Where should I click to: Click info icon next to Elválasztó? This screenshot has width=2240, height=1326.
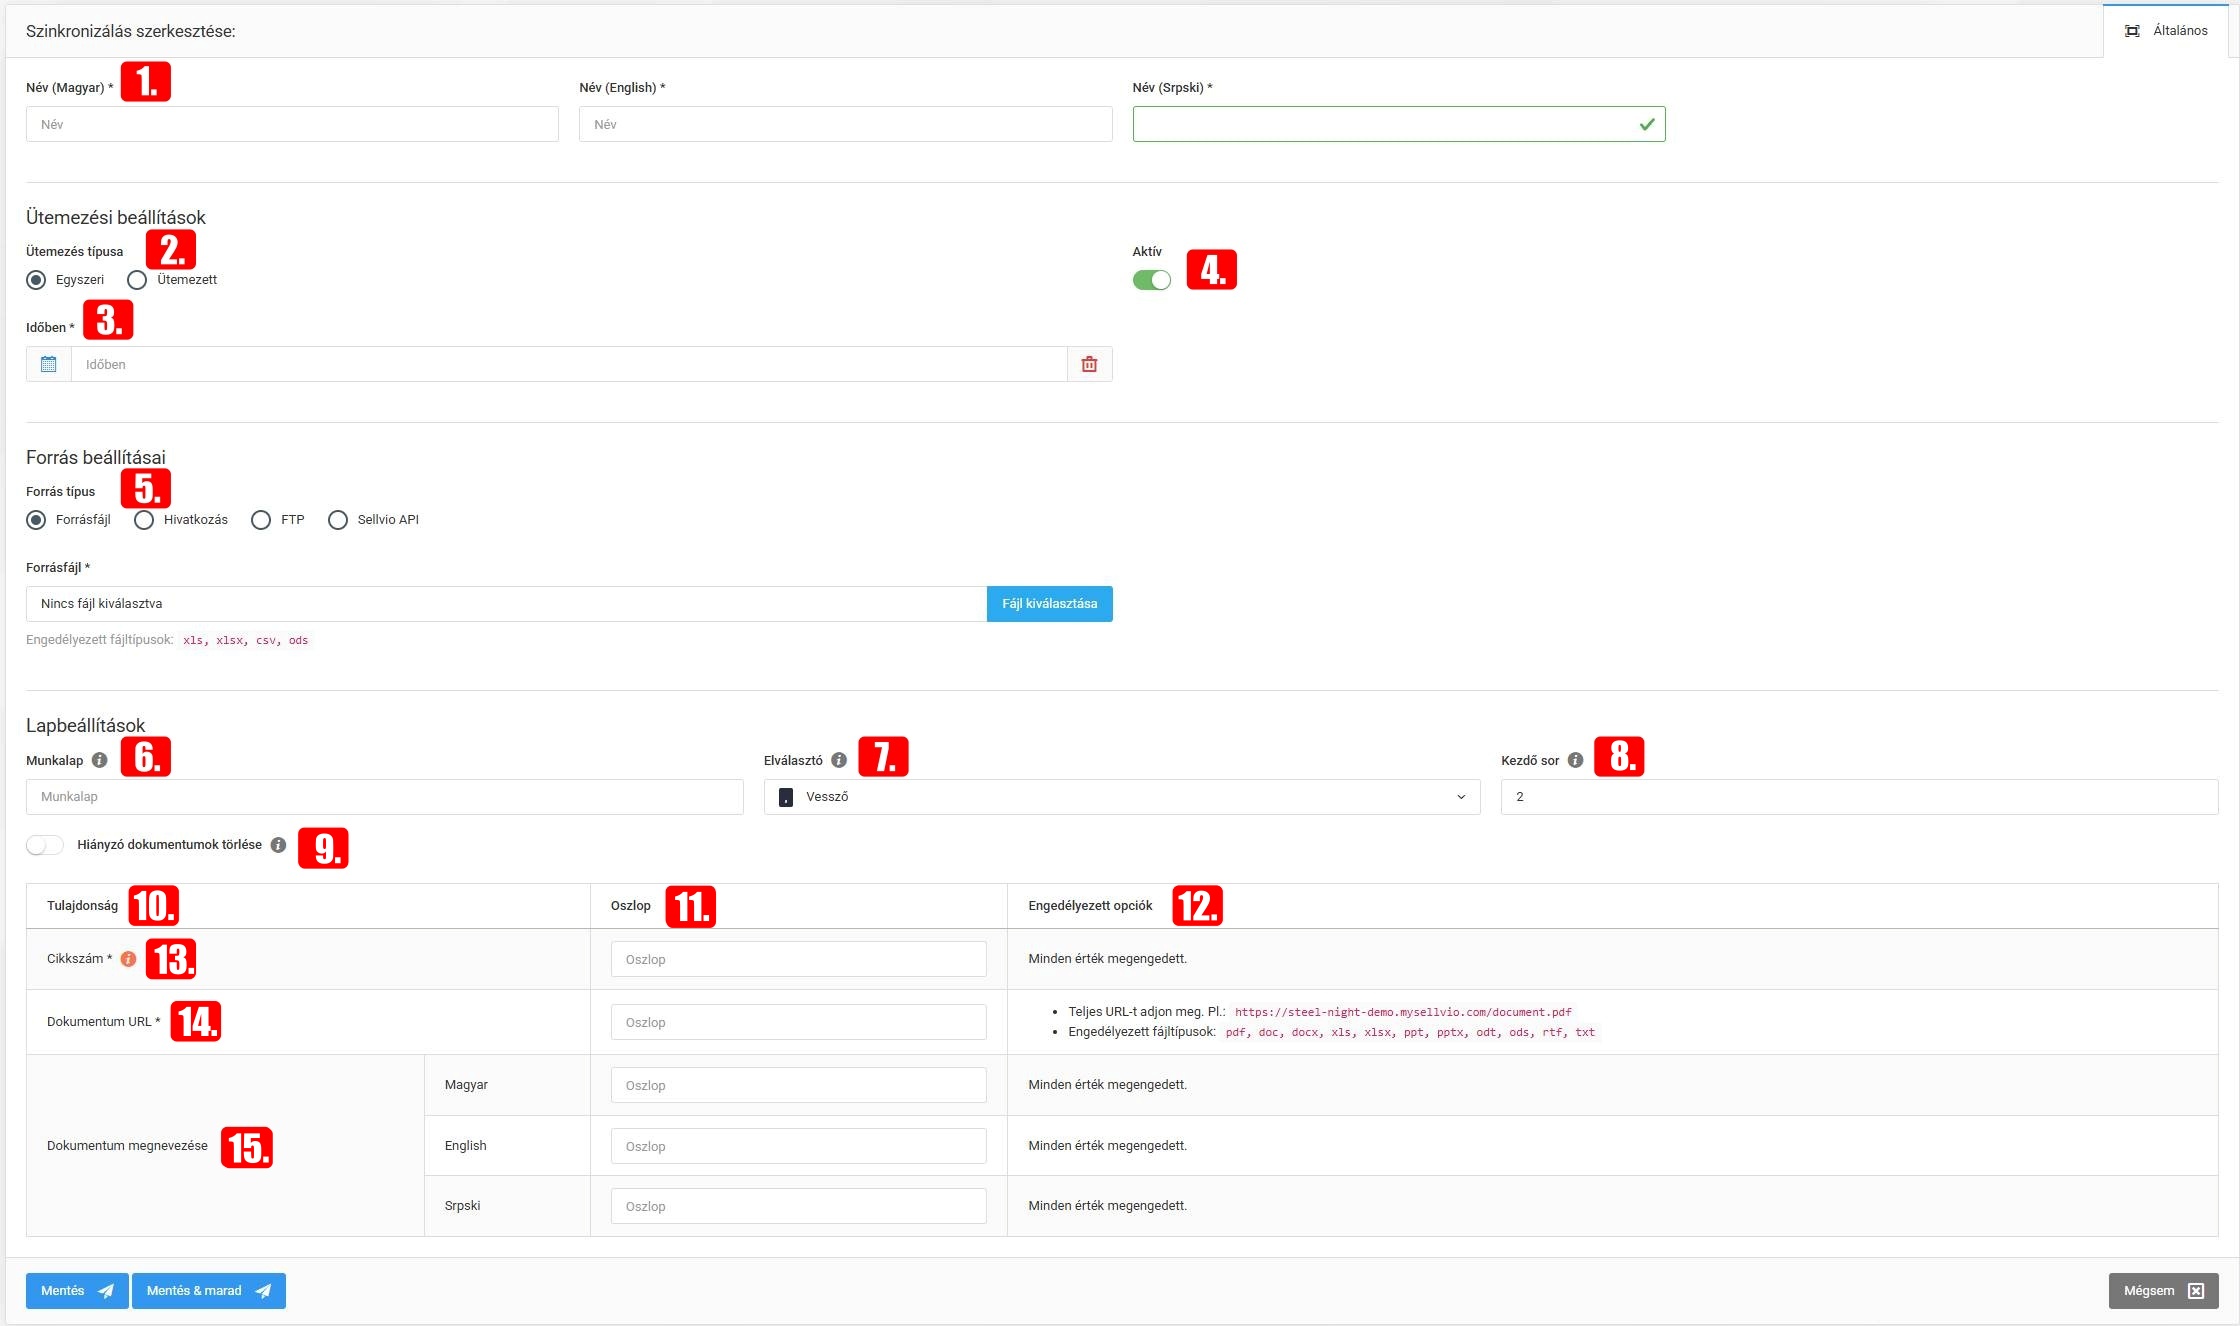click(839, 760)
